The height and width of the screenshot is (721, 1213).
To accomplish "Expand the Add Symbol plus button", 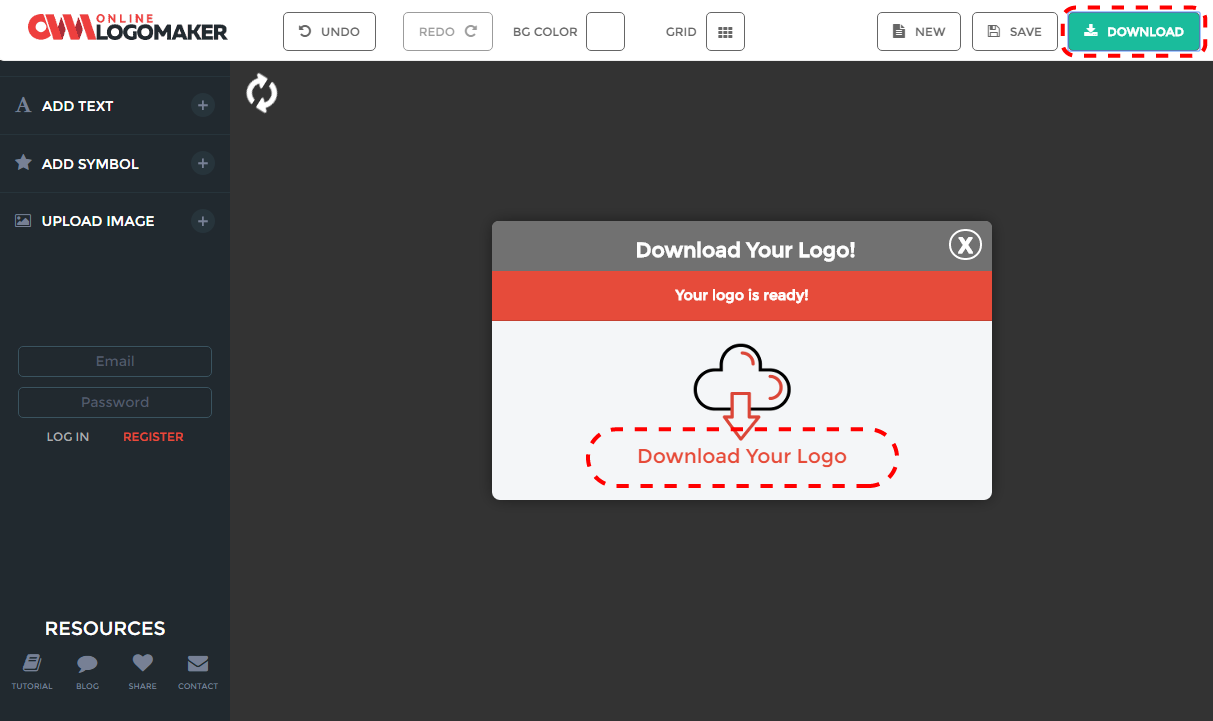I will [202, 163].
